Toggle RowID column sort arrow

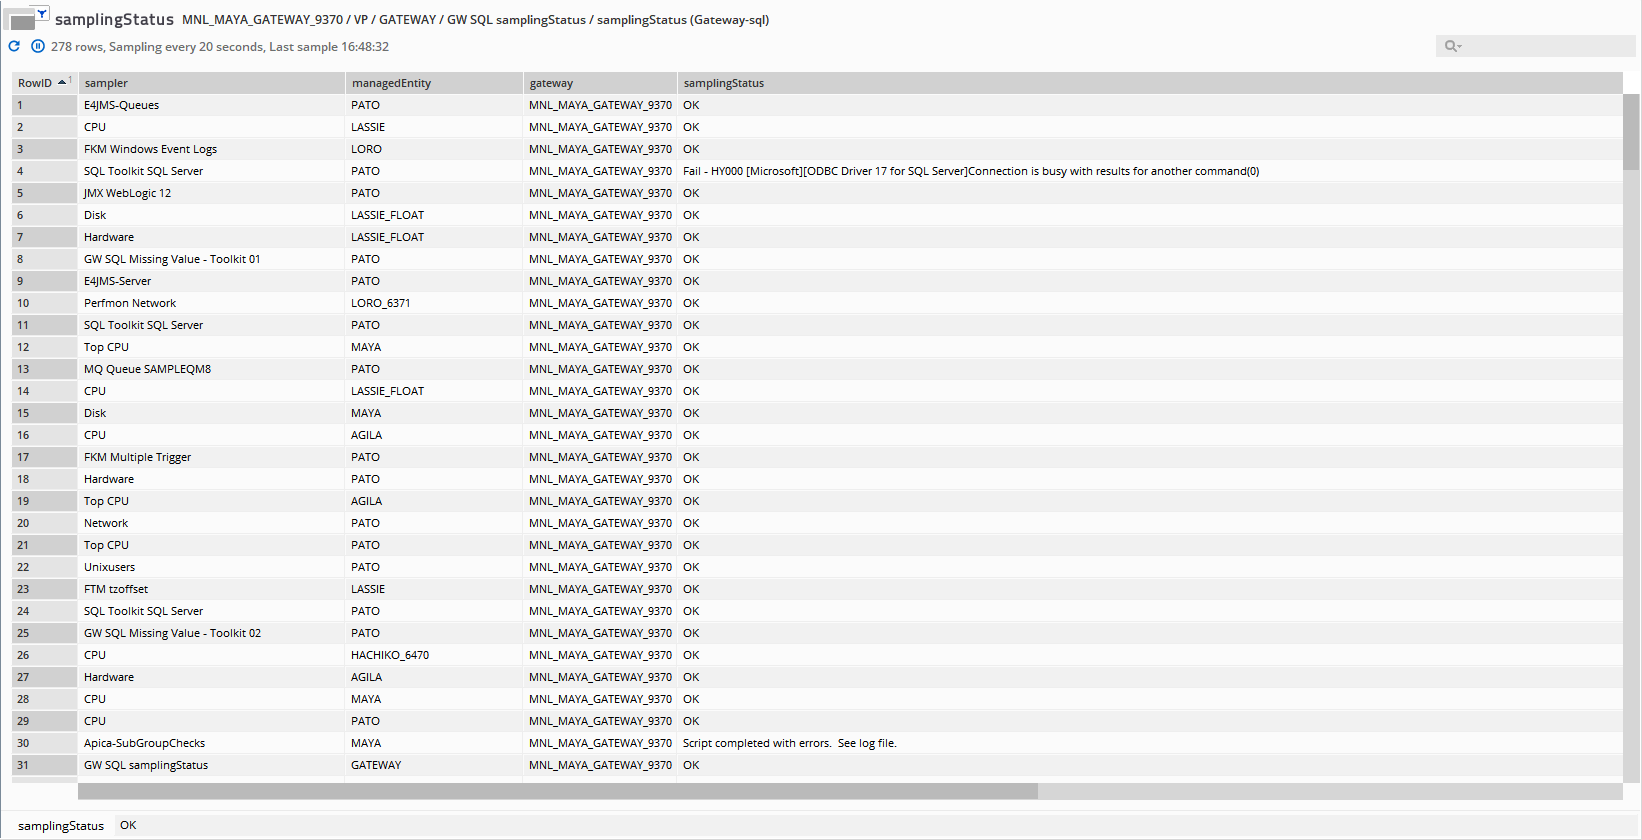coord(62,82)
